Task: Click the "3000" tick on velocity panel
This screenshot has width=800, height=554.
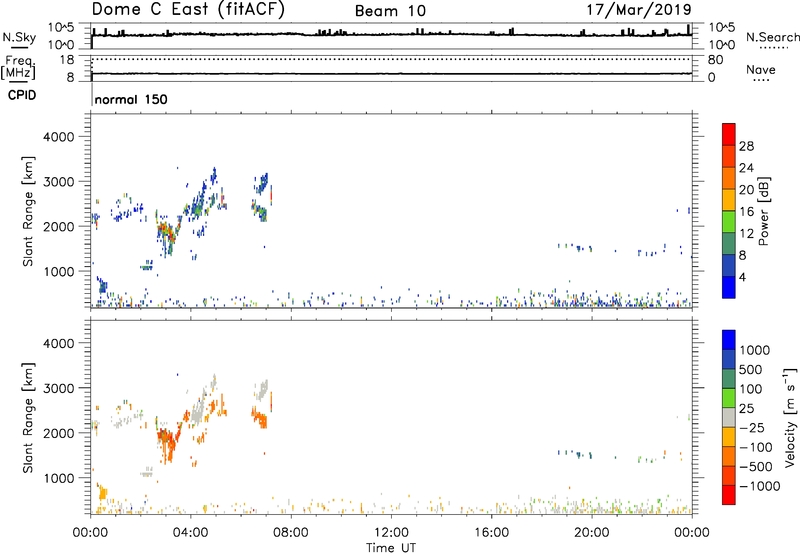Action: [x=59, y=388]
